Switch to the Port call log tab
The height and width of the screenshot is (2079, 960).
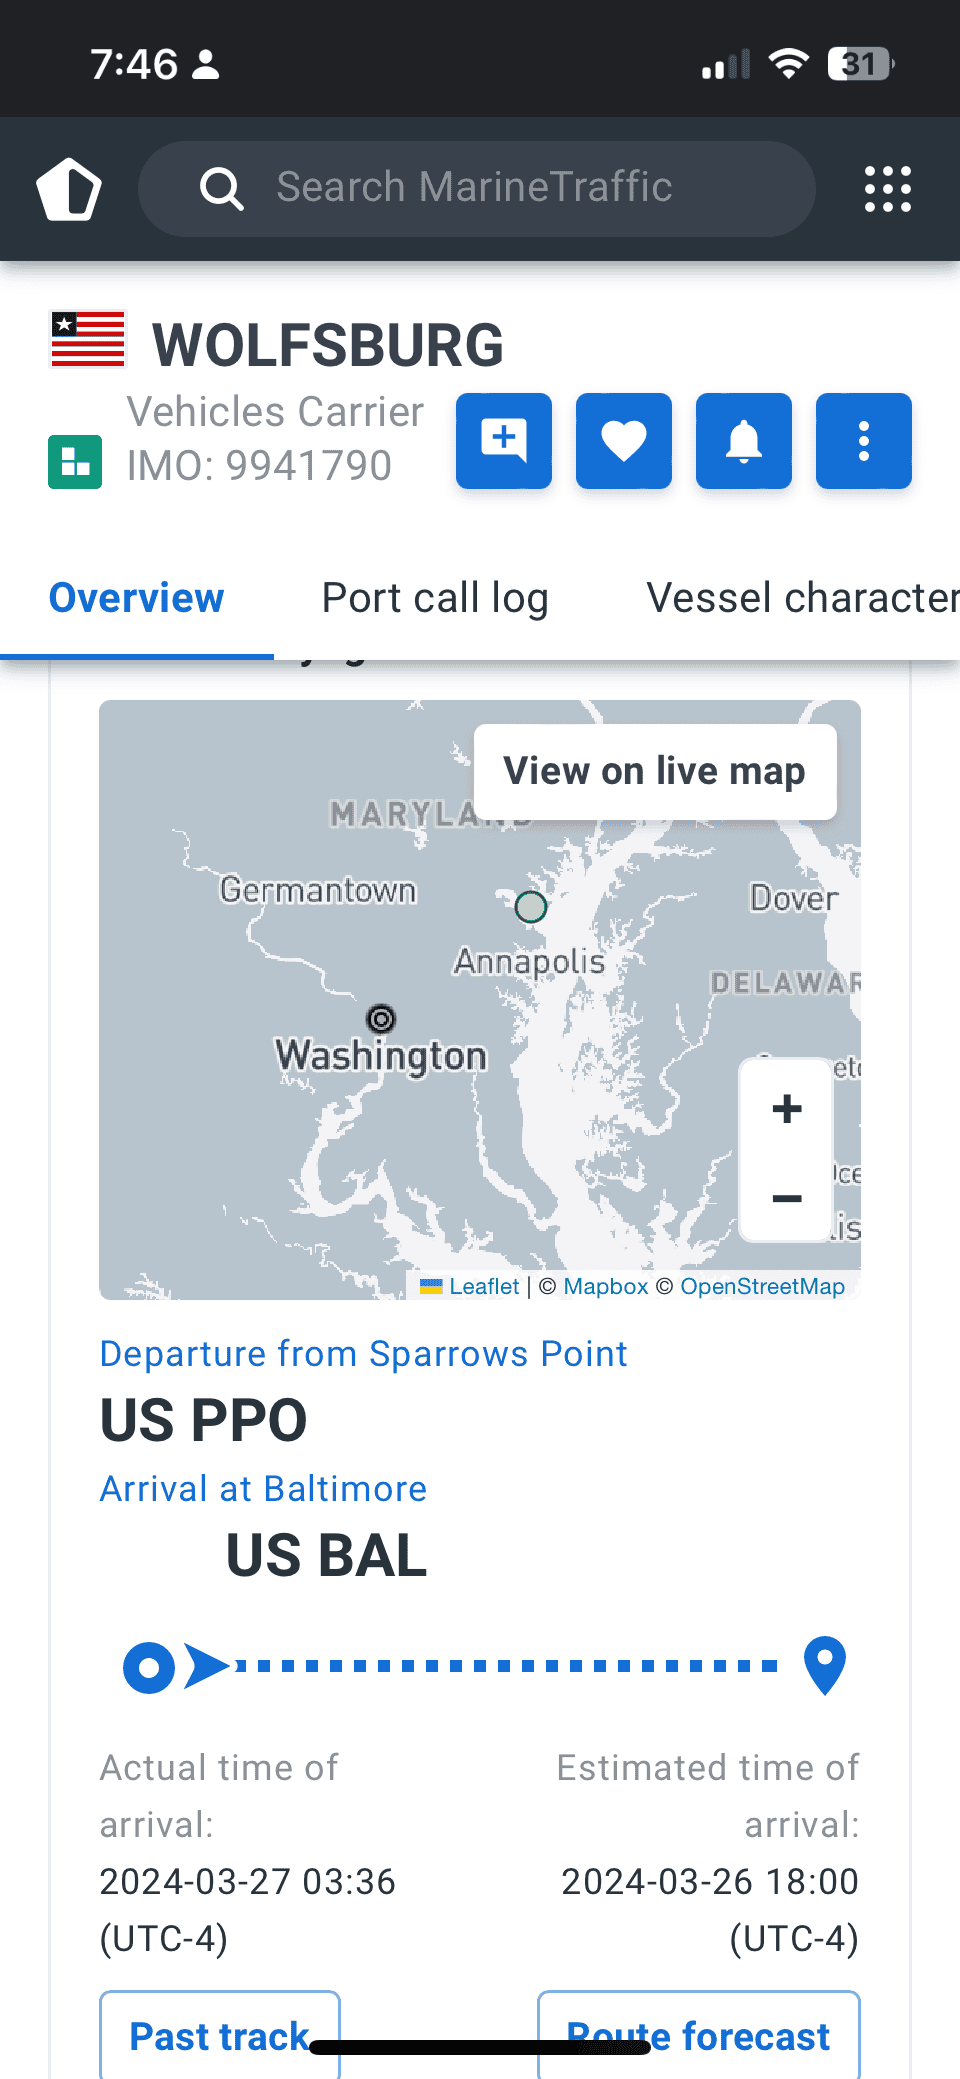(434, 597)
